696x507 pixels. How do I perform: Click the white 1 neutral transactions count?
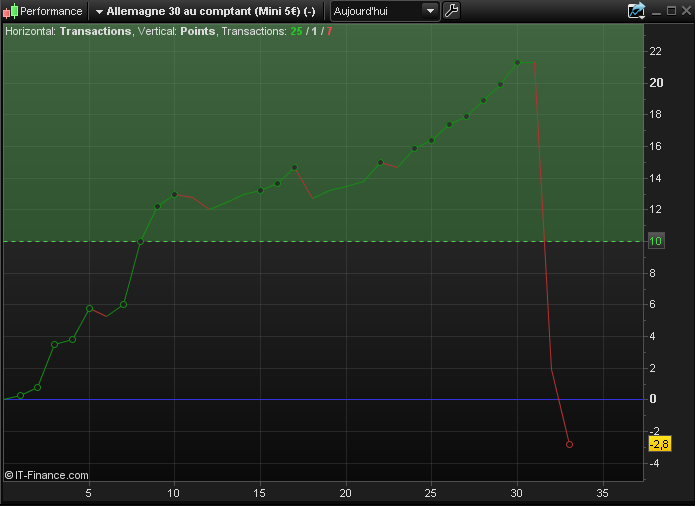click(314, 32)
